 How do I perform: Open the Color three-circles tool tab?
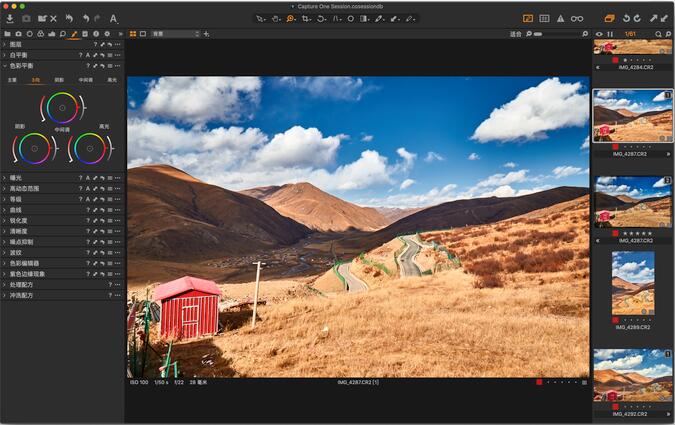40,34
